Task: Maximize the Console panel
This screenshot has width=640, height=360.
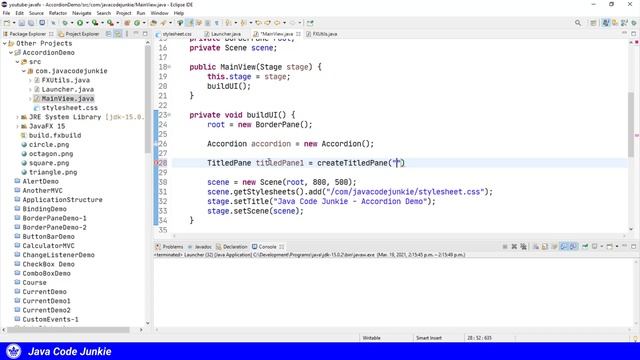Action: (x=633, y=247)
